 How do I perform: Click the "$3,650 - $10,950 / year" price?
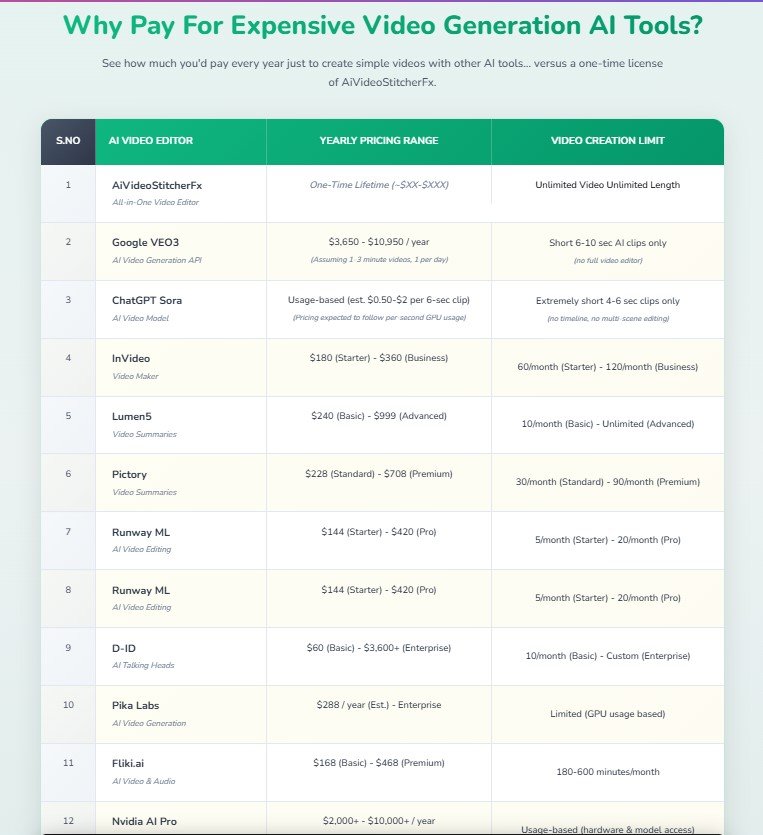click(378, 242)
